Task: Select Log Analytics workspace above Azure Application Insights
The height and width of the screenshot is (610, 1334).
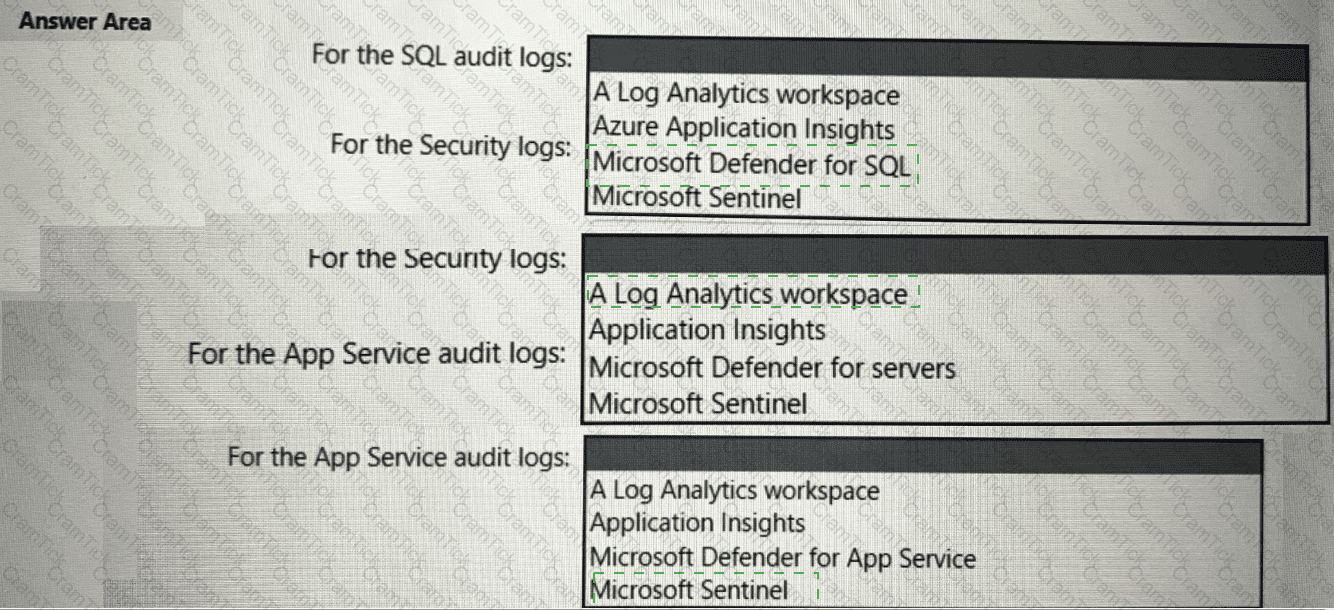Action: (746, 94)
